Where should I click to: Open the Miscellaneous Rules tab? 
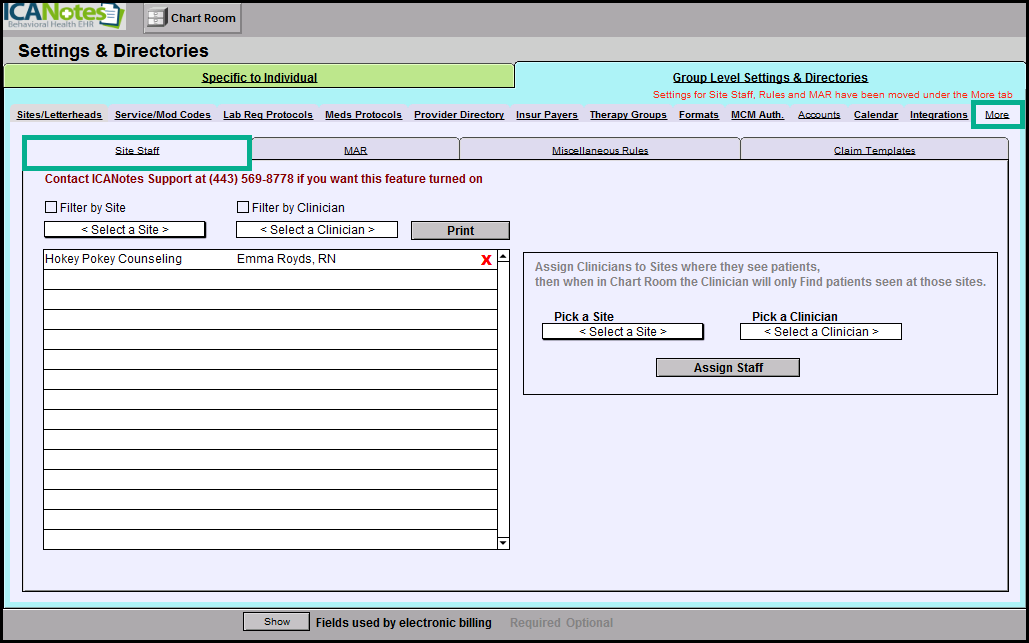pyautogui.click(x=600, y=151)
